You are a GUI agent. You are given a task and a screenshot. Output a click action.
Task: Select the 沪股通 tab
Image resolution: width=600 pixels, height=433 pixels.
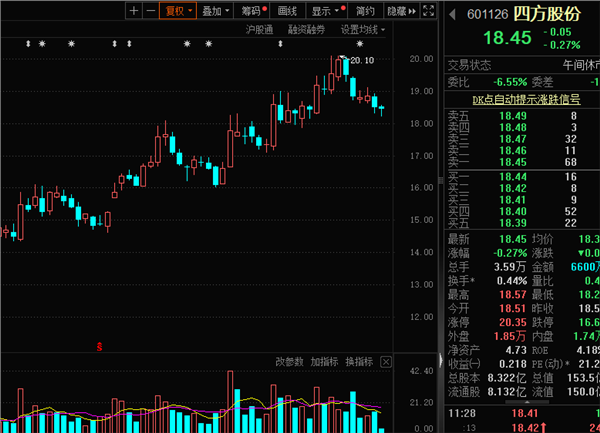[261, 30]
